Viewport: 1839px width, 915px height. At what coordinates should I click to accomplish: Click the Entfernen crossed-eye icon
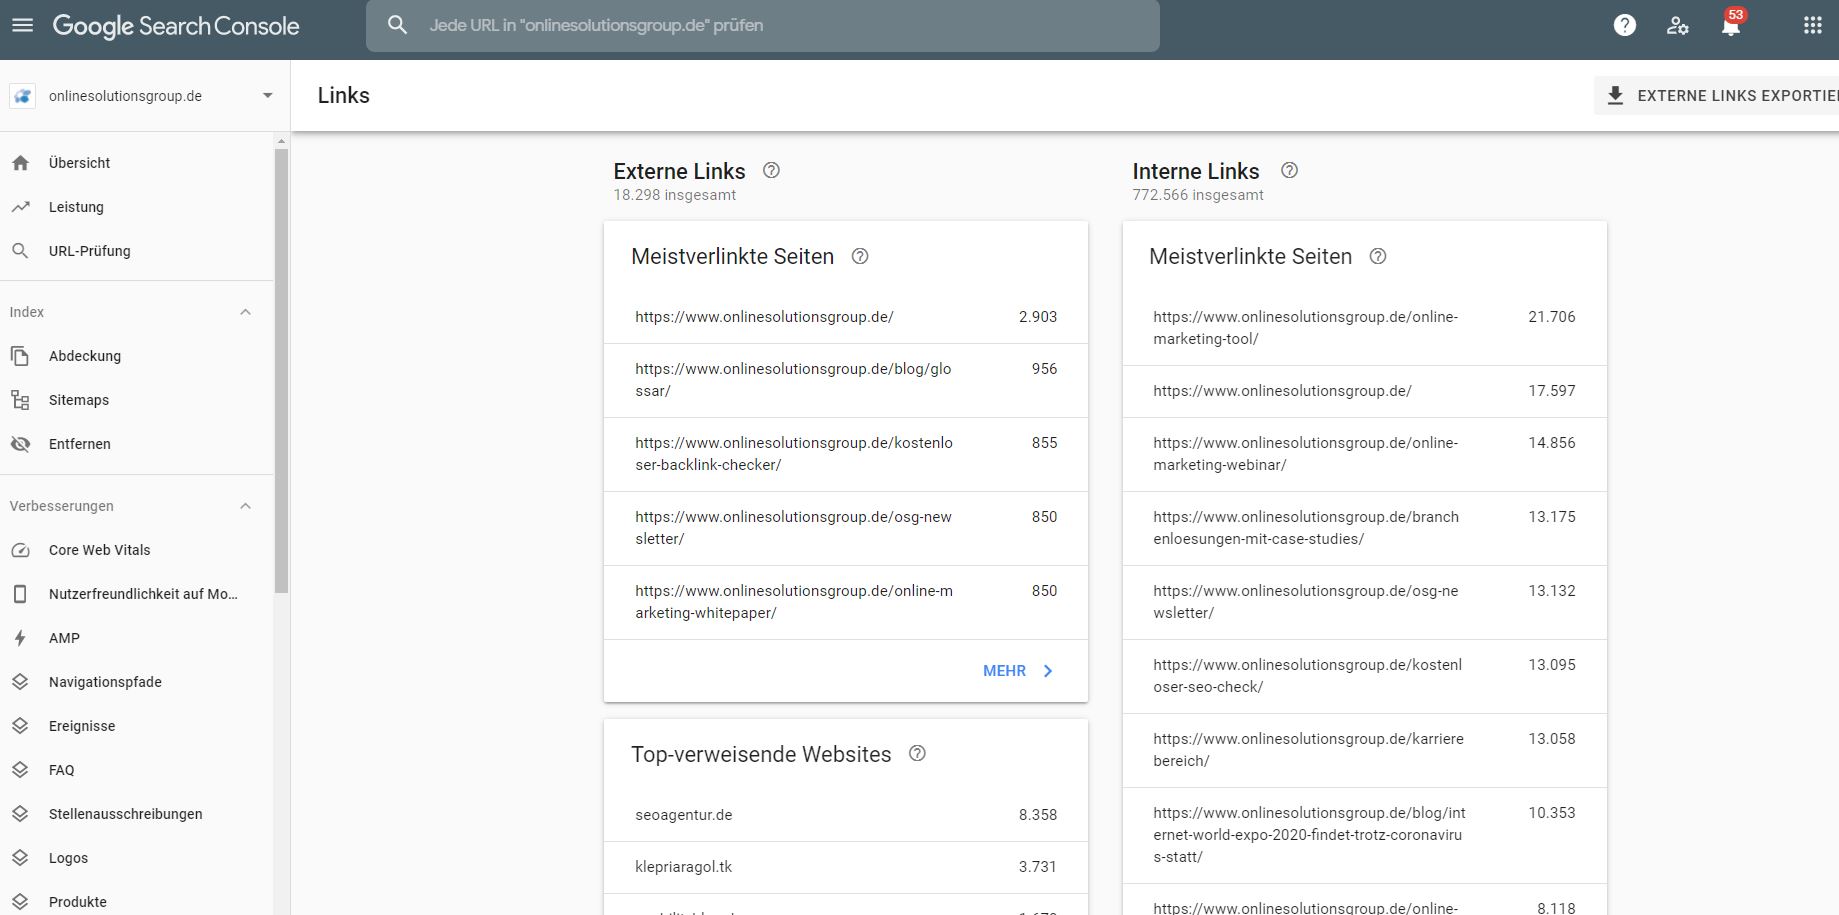20,444
